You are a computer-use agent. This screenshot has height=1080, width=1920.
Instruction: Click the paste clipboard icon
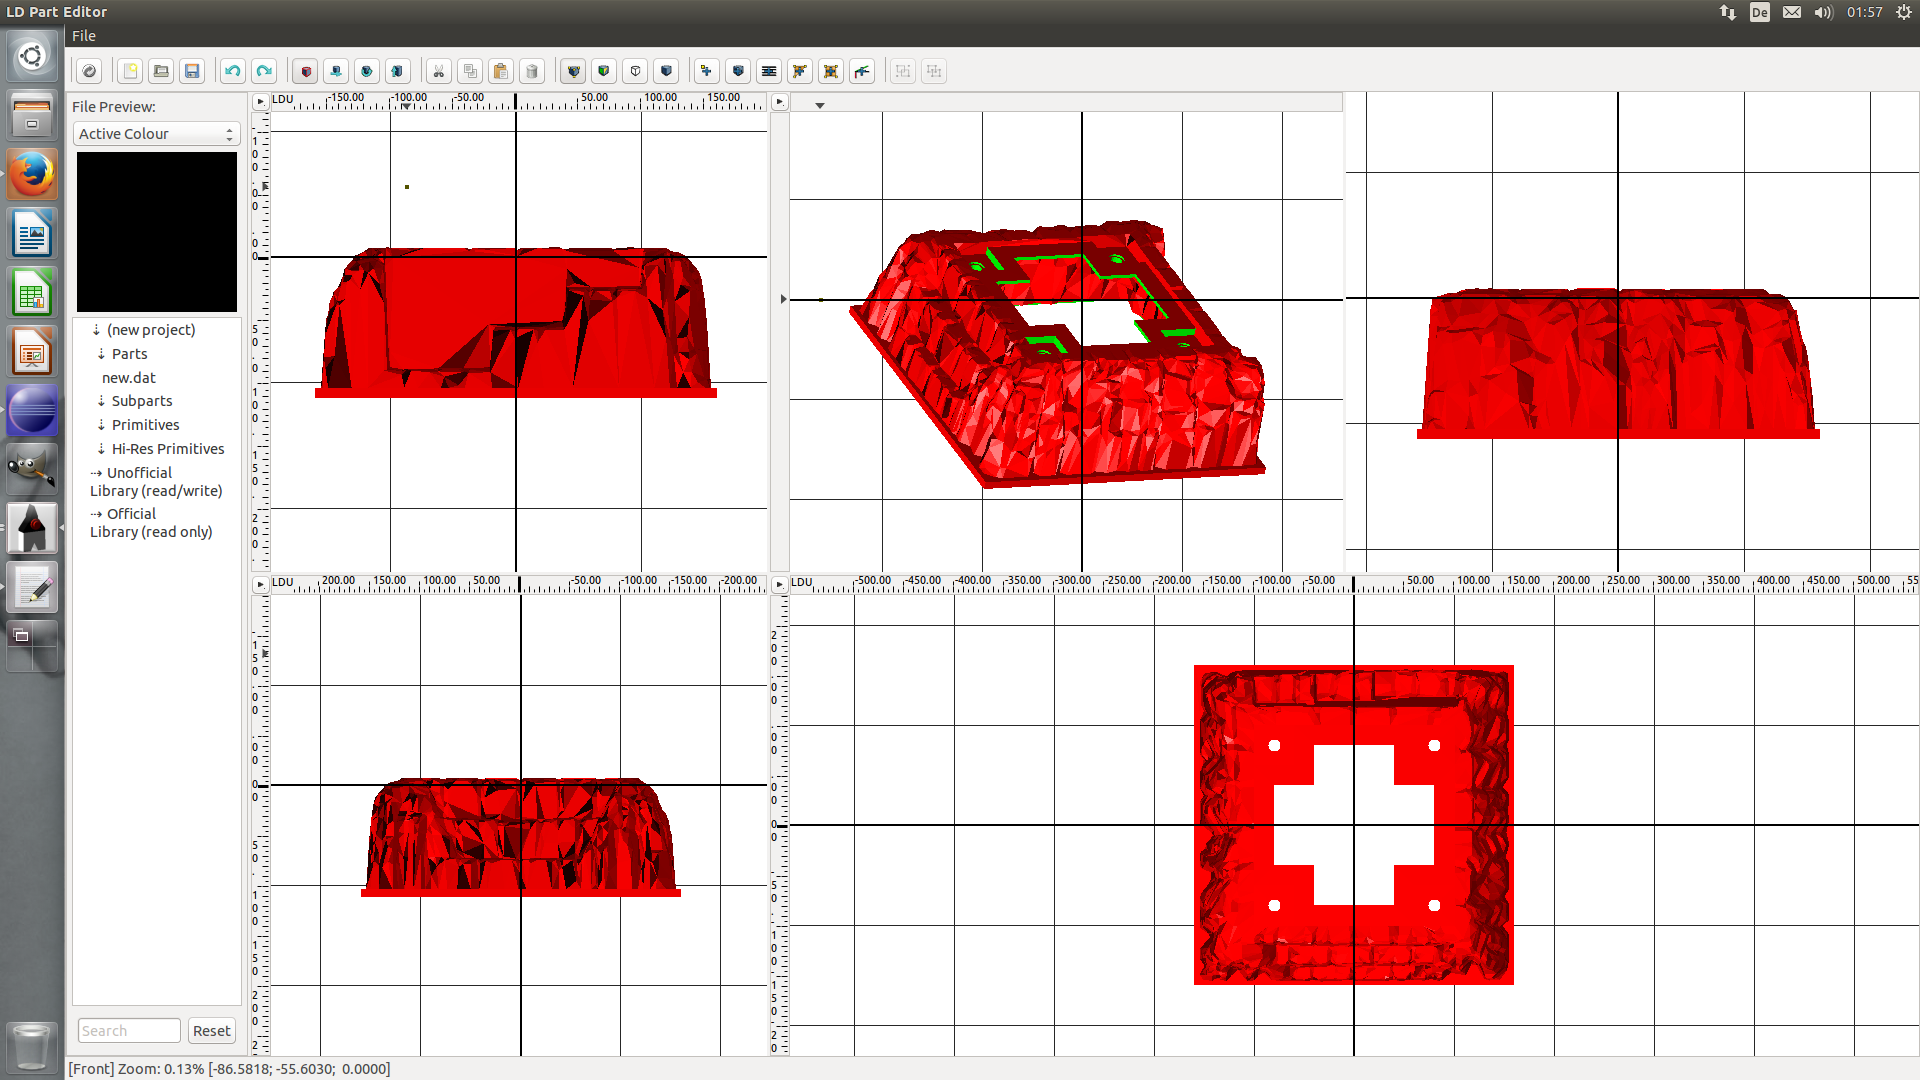click(501, 71)
